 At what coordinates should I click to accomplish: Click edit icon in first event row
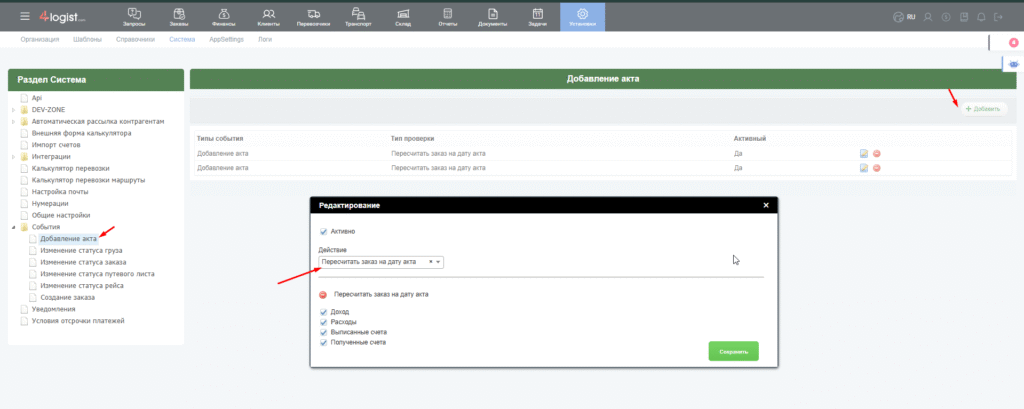click(x=863, y=153)
